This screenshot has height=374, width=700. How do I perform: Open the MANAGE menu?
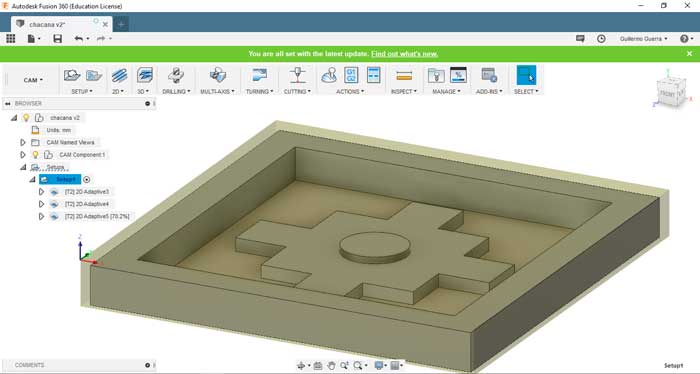tap(446, 91)
